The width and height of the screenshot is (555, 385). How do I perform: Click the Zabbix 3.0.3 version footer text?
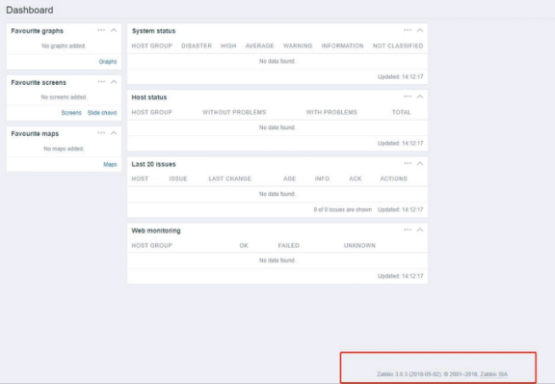(x=442, y=374)
